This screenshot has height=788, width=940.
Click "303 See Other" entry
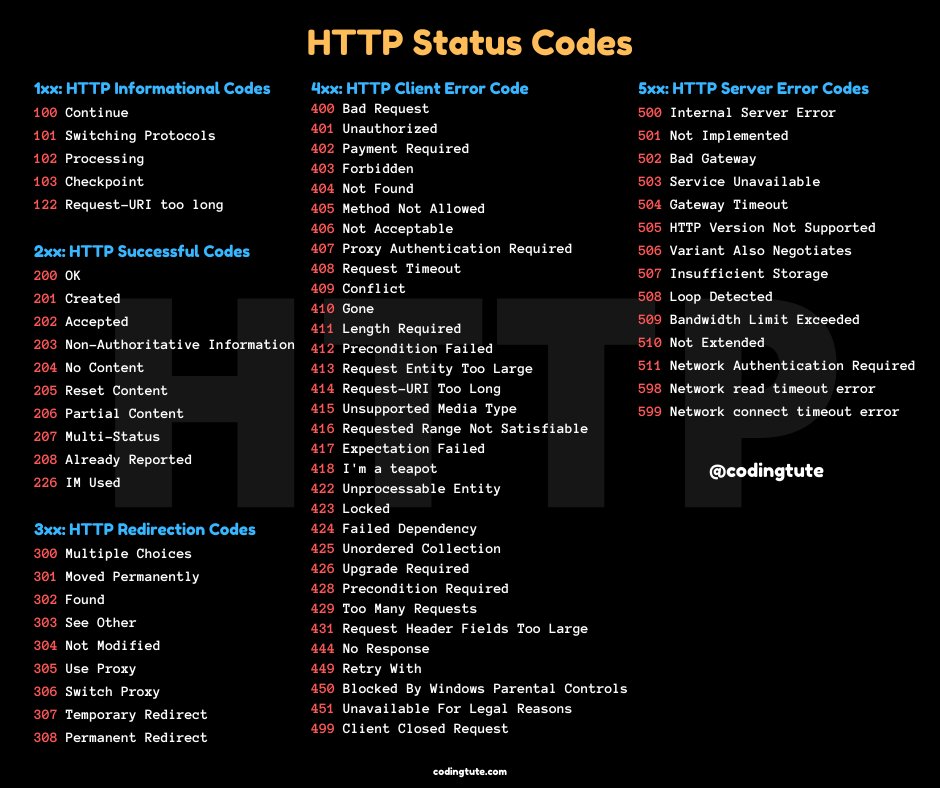[85, 623]
